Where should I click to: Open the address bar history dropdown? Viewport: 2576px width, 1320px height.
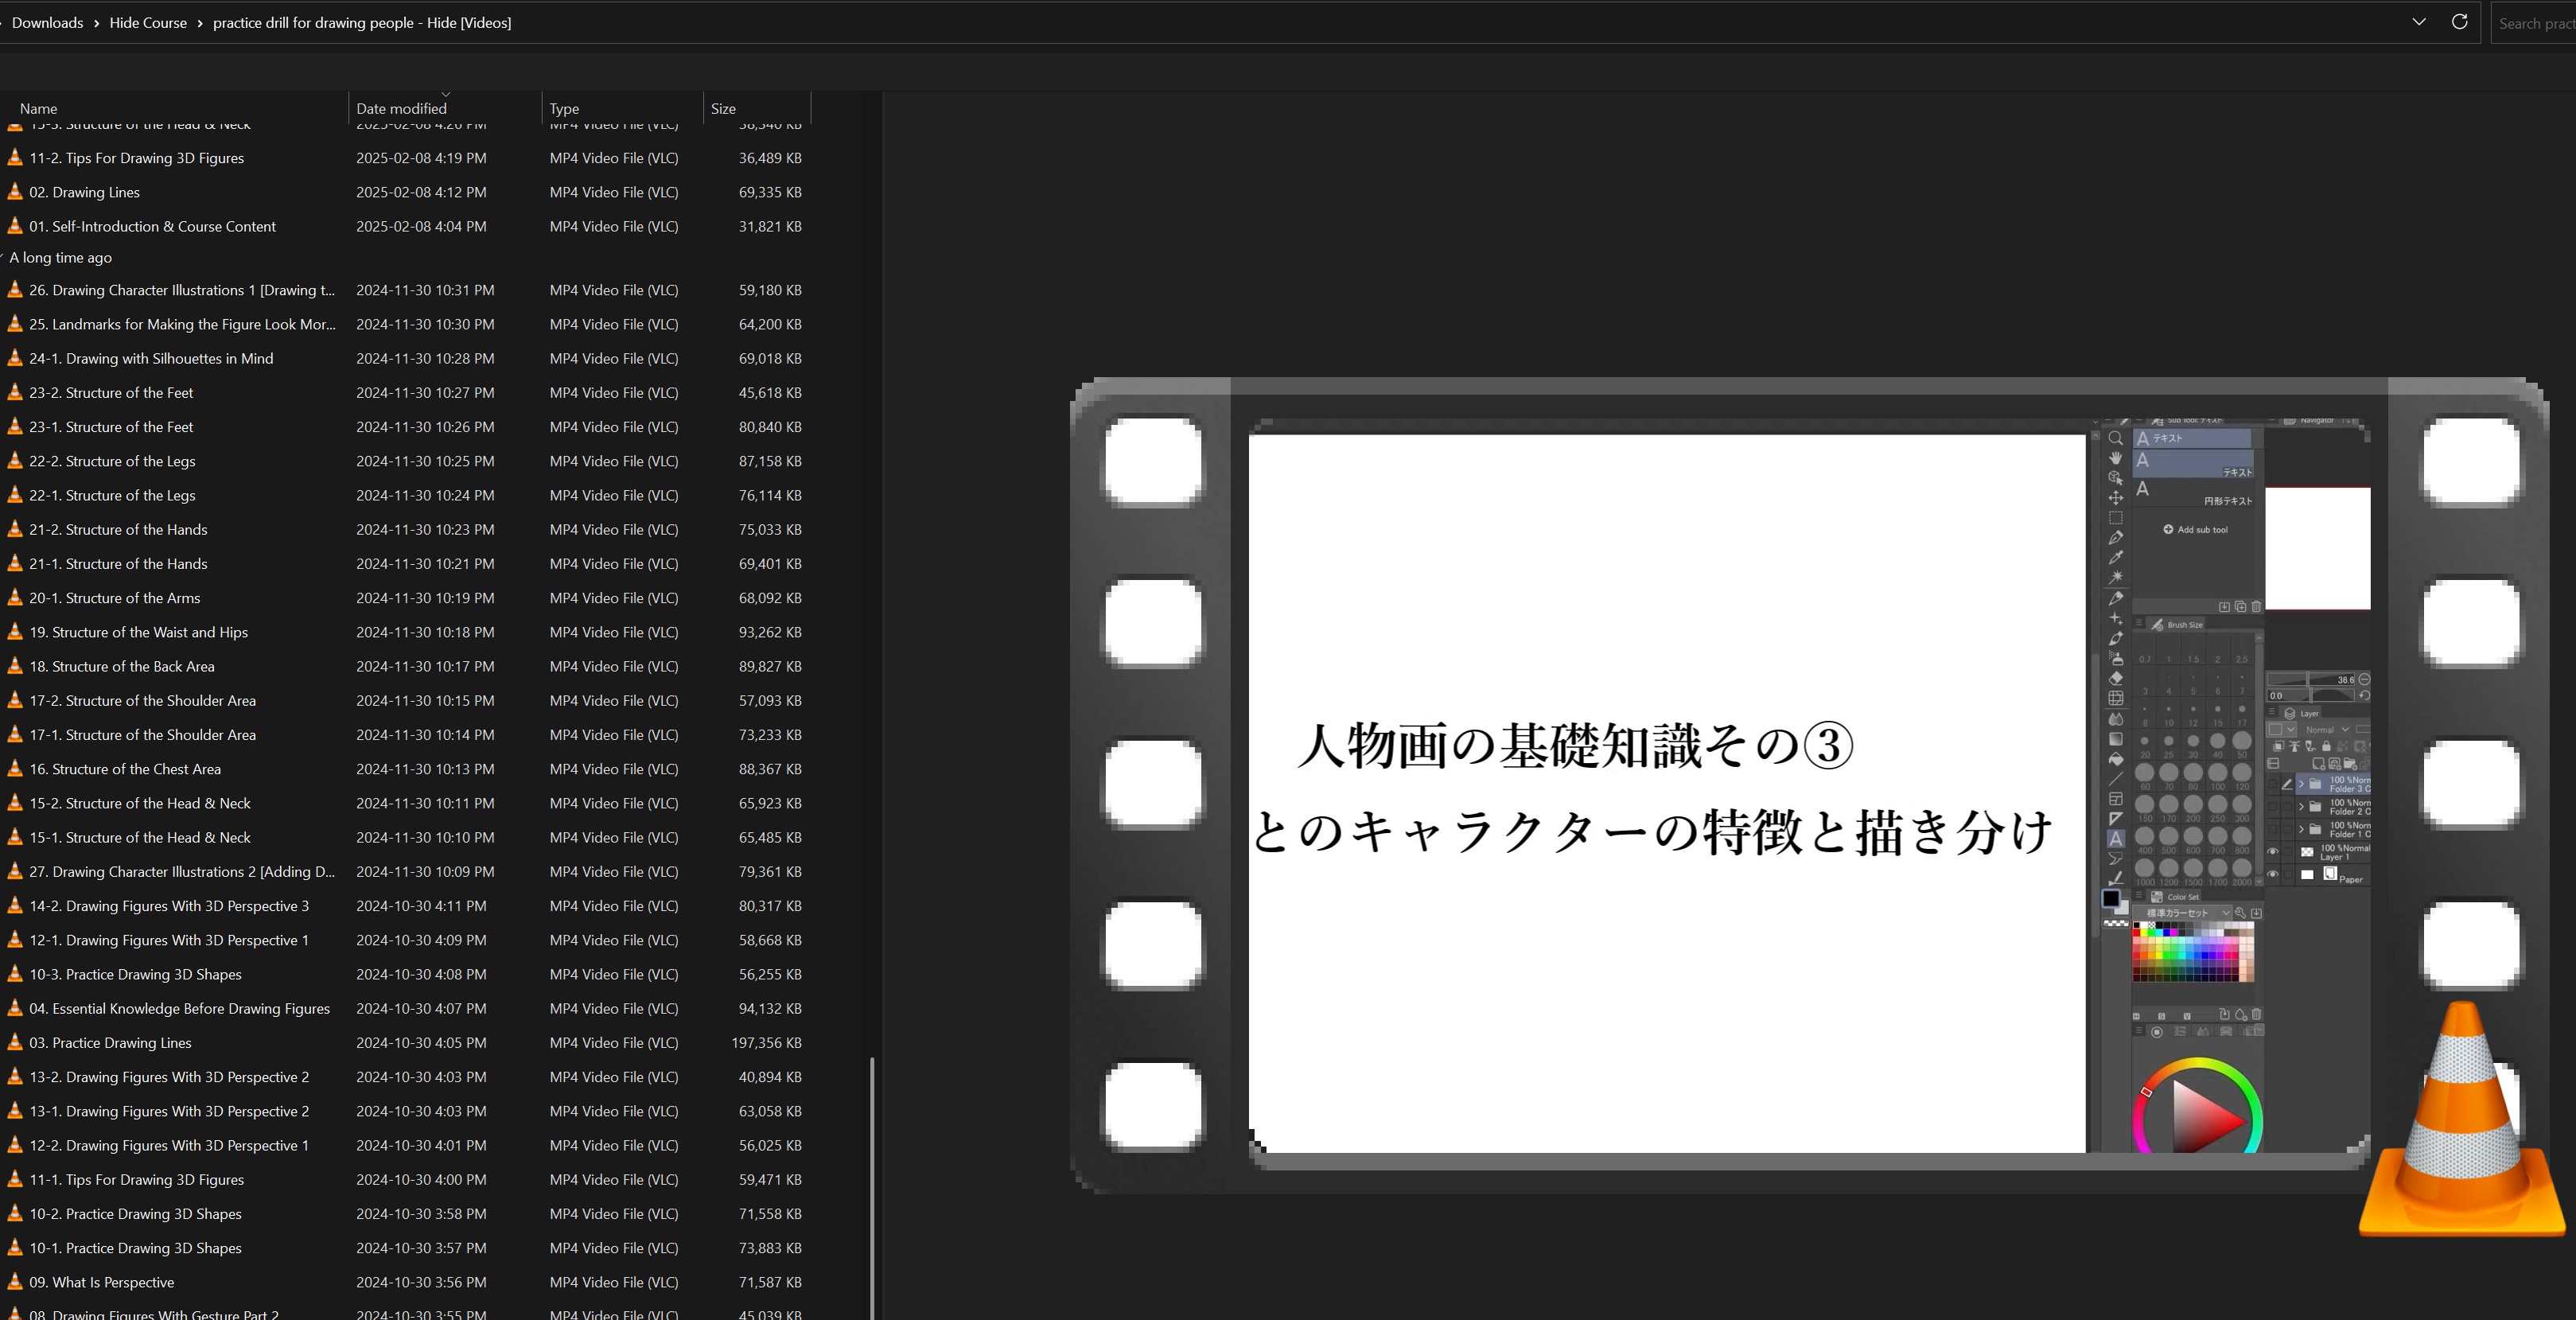coord(2418,22)
